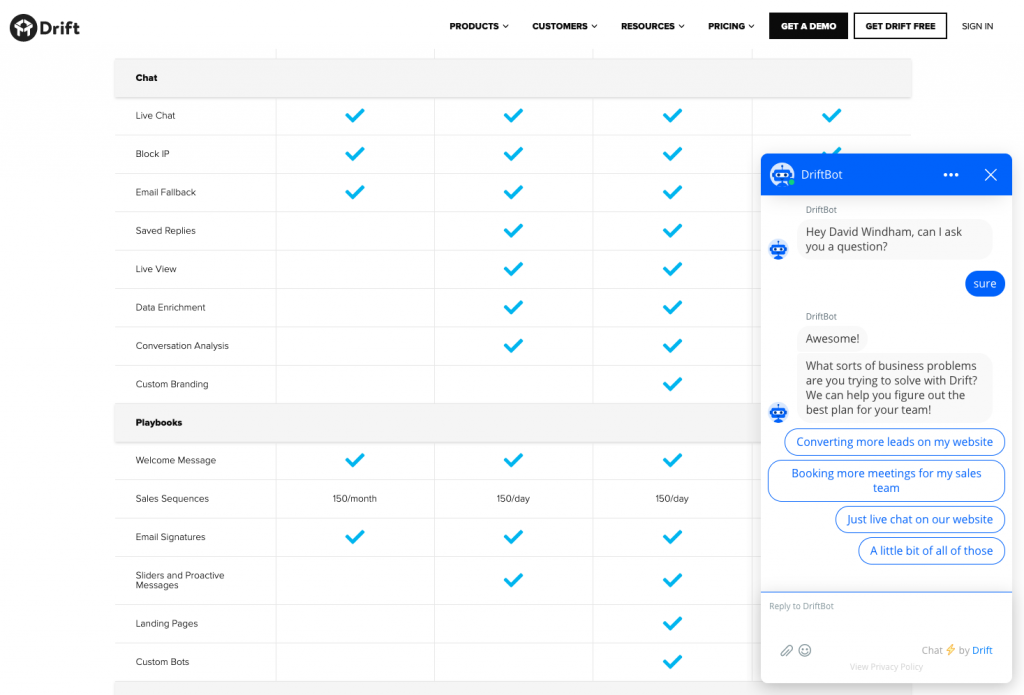Open the DriftBot chat options menu (three dots)

pyautogui.click(x=951, y=175)
